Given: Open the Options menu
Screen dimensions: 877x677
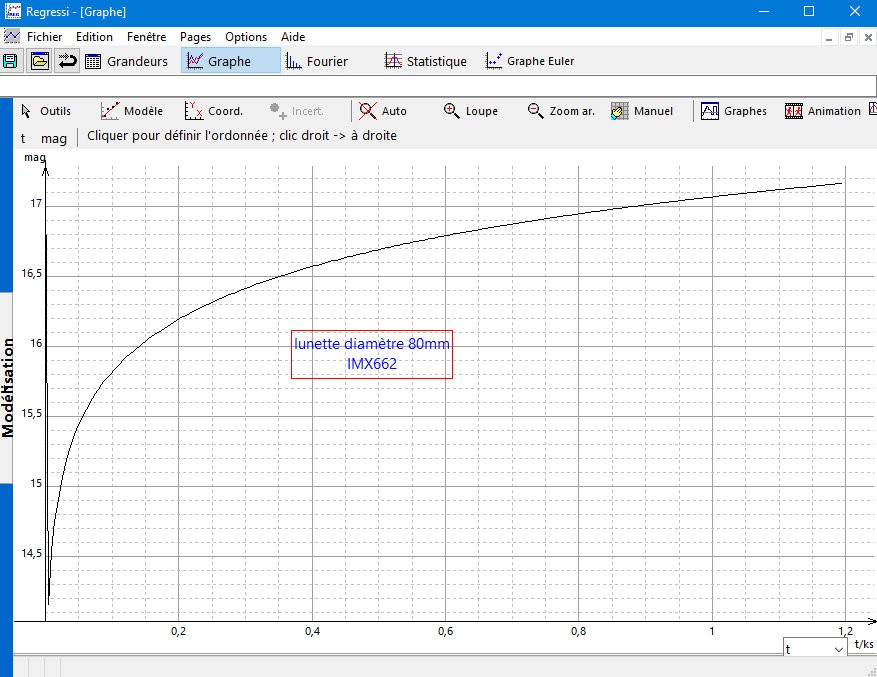Looking at the screenshot, I should coord(246,37).
